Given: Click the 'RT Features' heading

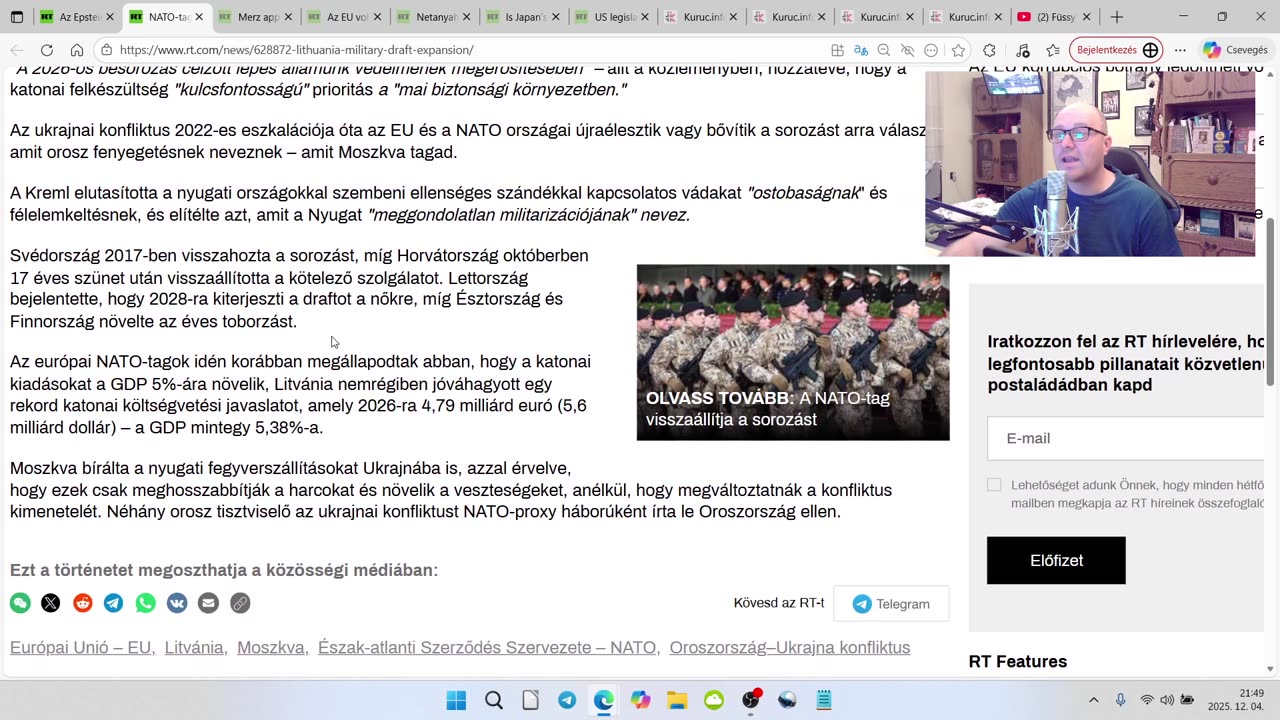Looking at the screenshot, I should (x=1017, y=661).
